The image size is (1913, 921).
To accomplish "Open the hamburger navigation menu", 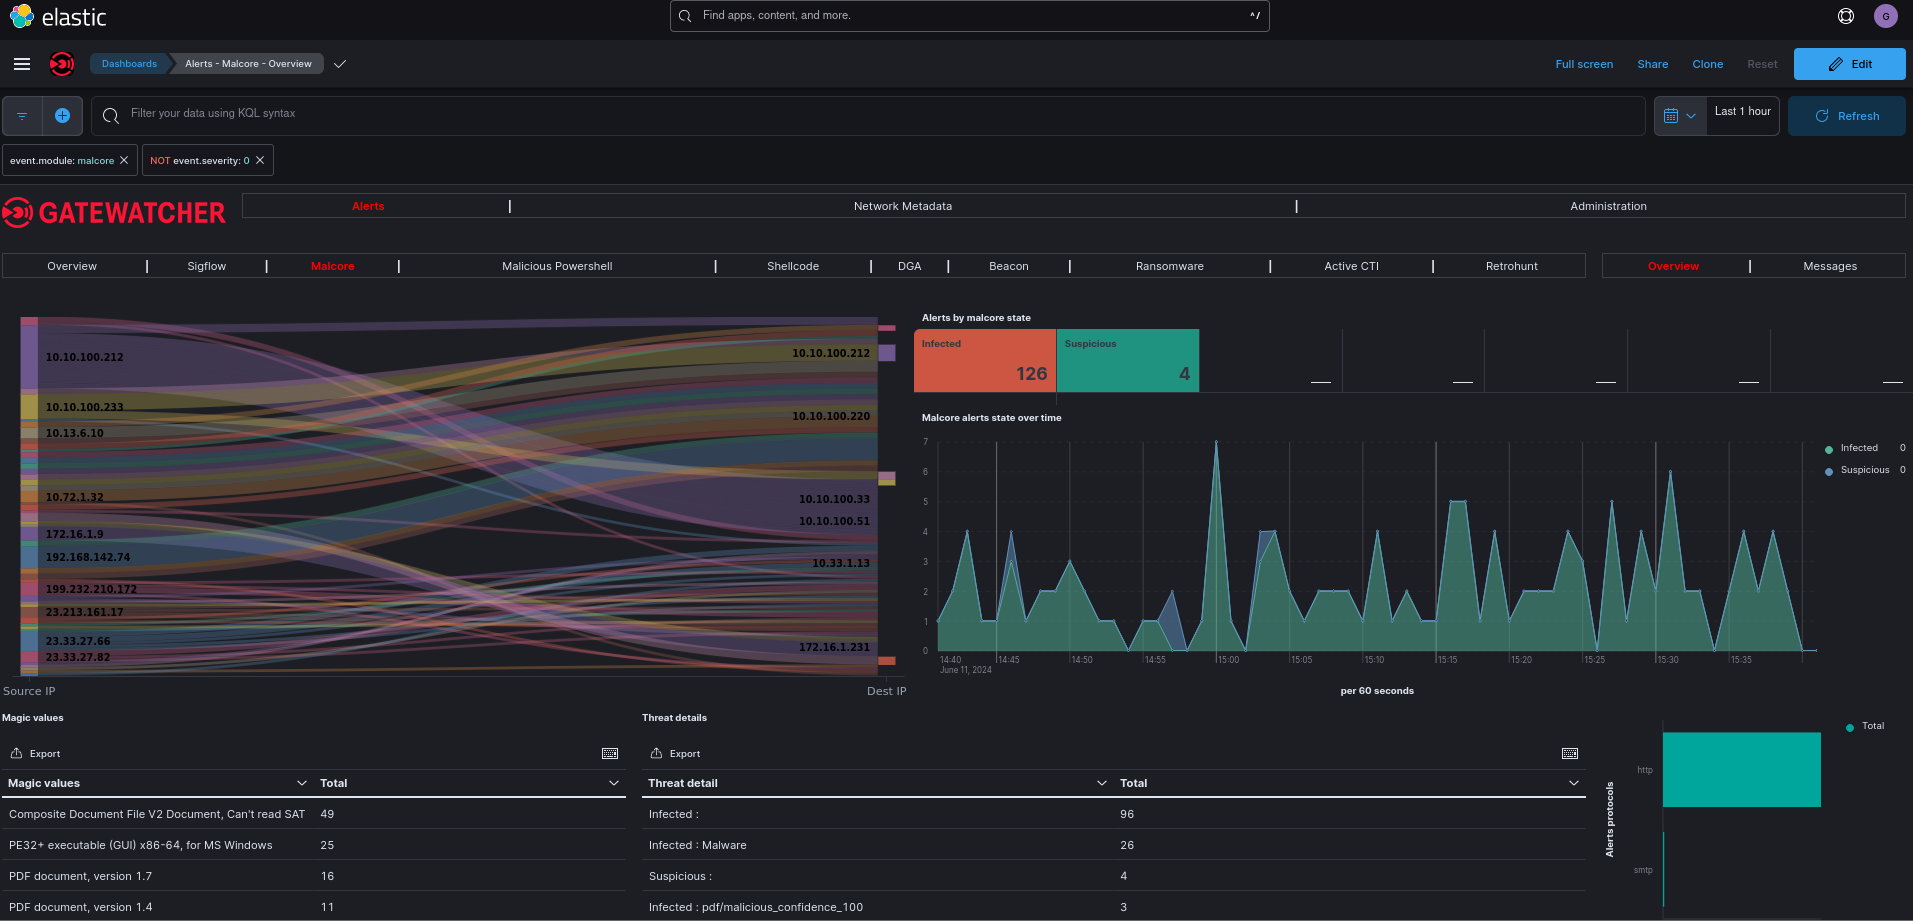I will click(x=21, y=63).
